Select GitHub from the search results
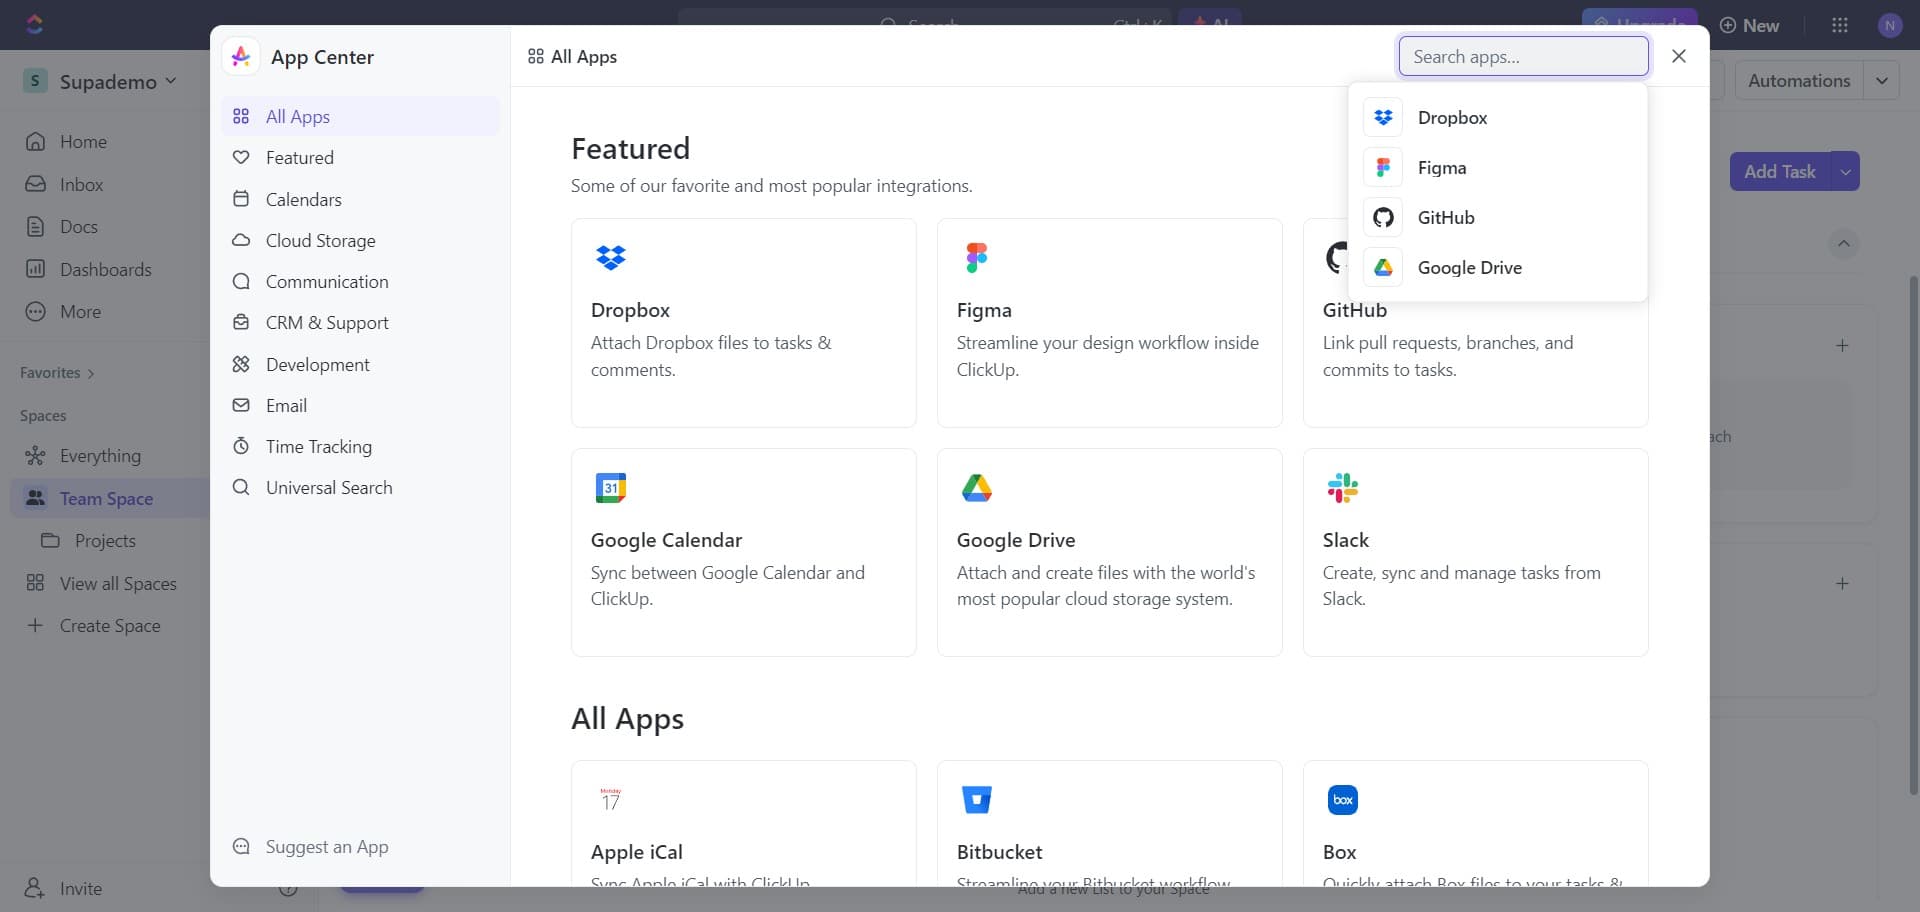Image resolution: width=1920 pixels, height=912 pixels. pos(1446,217)
